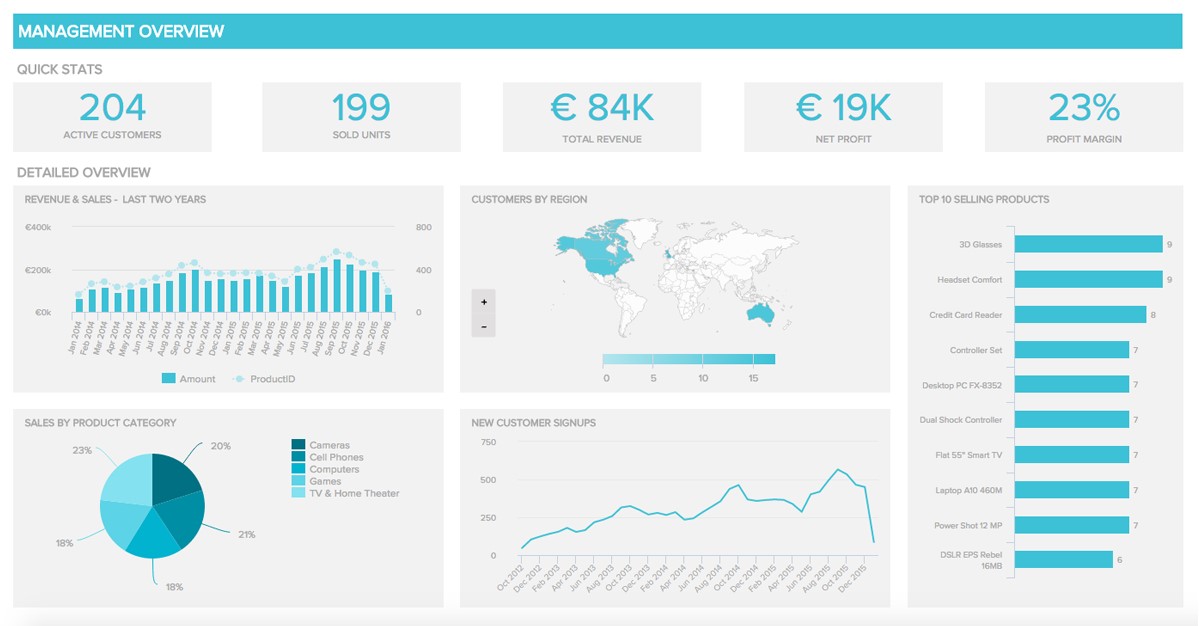Click the Desktop PC FX-8352 label
The image size is (1200, 626).
tap(962, 385)
